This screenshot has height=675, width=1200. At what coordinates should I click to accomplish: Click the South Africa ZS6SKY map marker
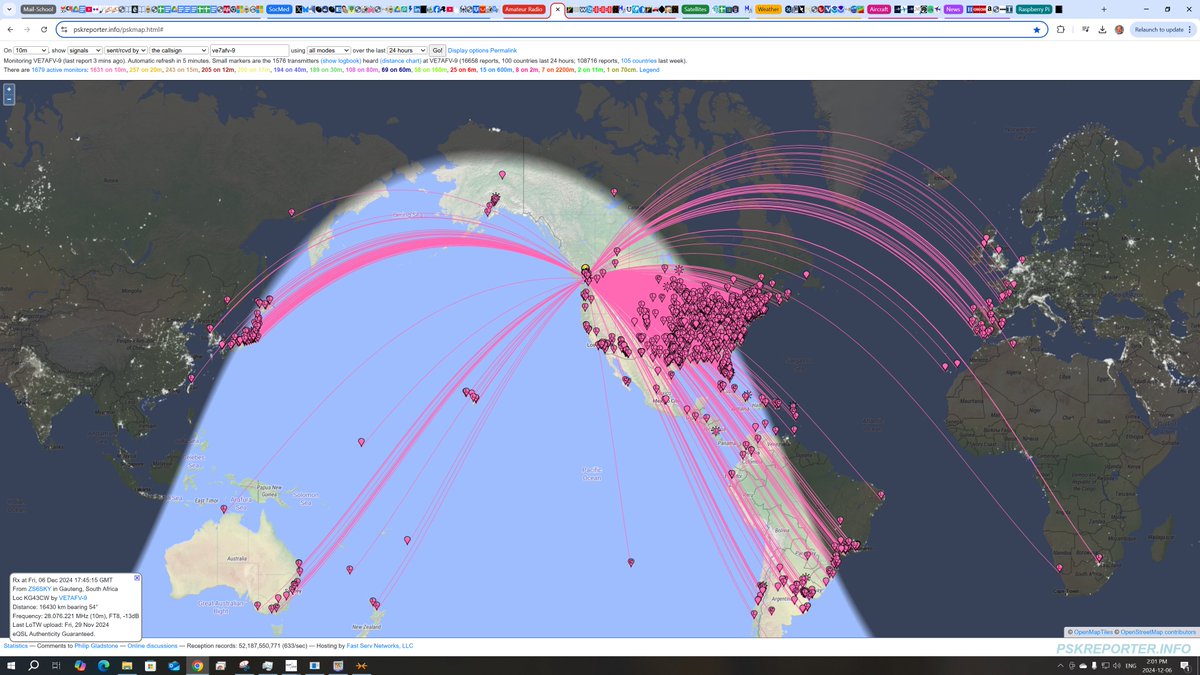coord(1098,559)
